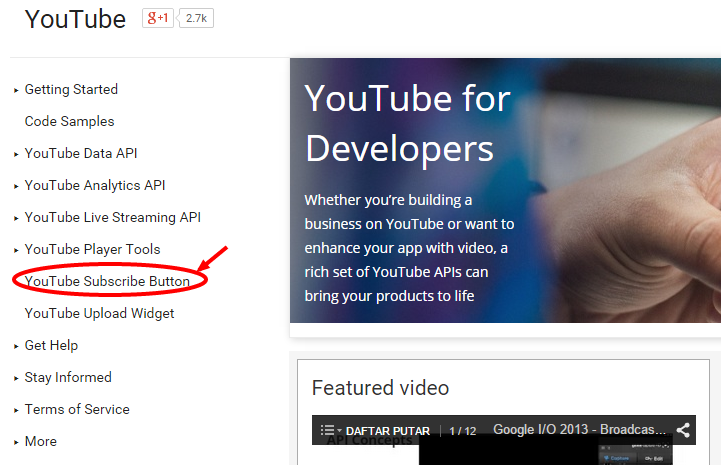The width and height of the screenshot is (721, 465).
Task: Click the YouTube for Developers banner
Action: pos(505,190)
